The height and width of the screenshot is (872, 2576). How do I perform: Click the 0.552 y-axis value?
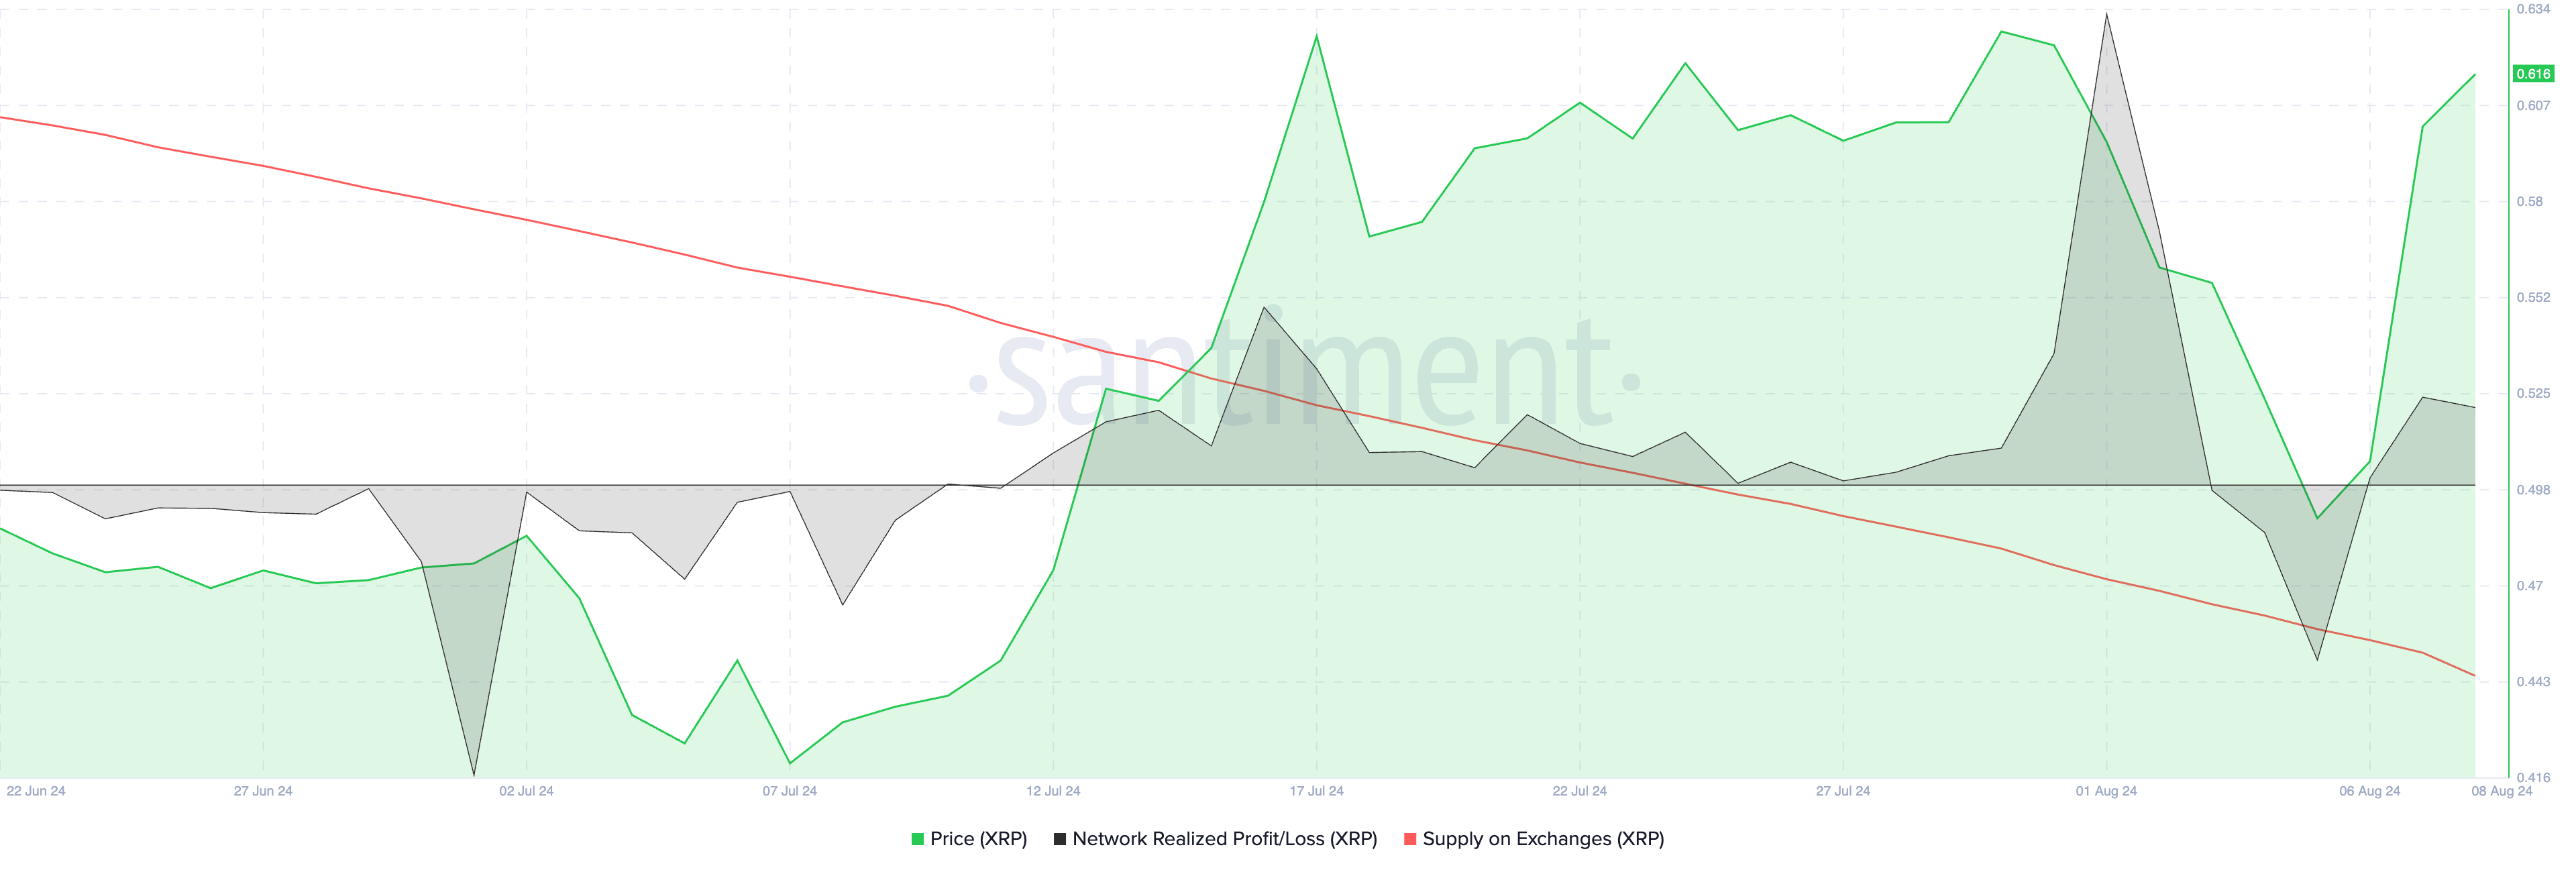coord(2533,297)
